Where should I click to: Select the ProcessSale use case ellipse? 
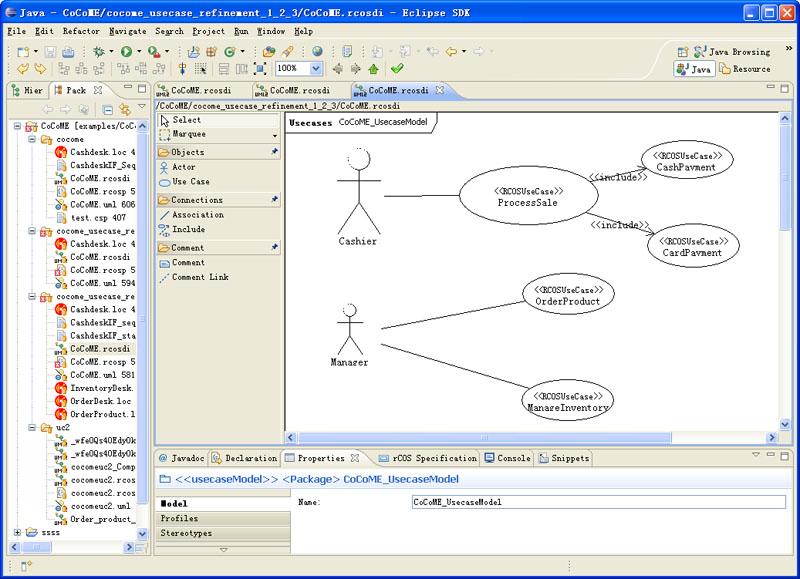pyautogui.click(x=529, y=195)
